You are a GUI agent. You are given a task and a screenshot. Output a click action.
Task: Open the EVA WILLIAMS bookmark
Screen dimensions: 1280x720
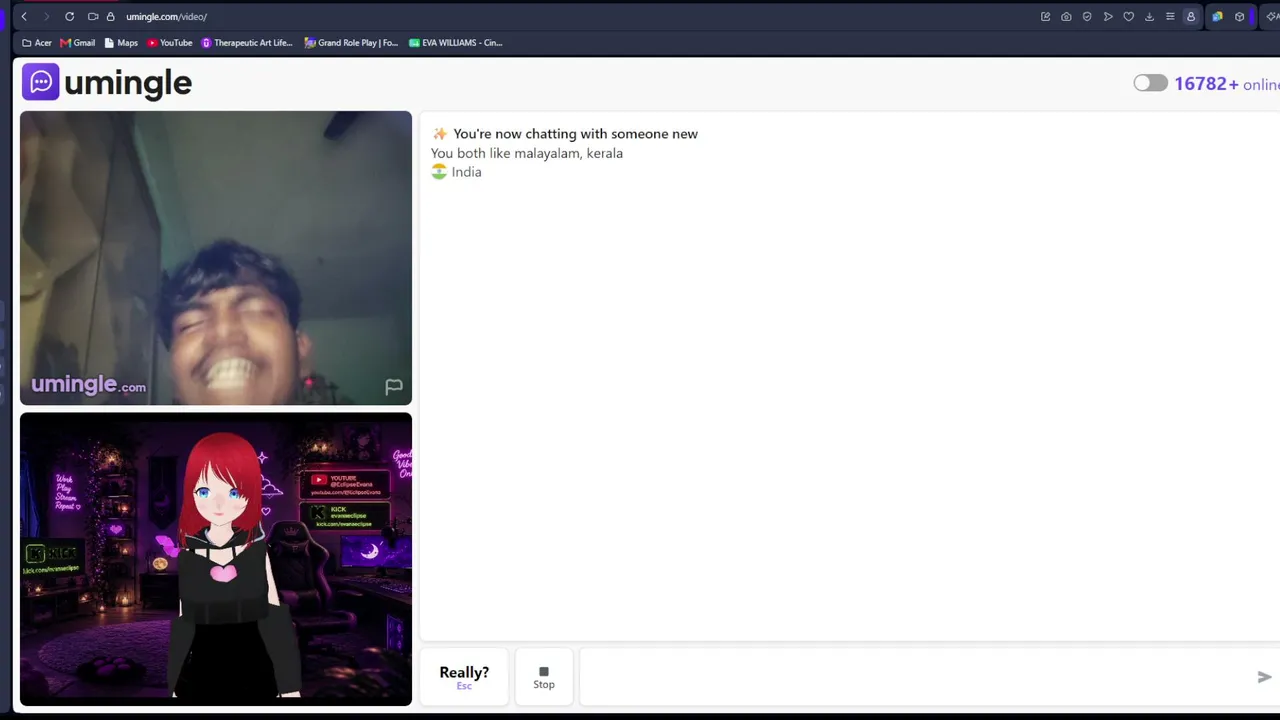click(456, 43)
